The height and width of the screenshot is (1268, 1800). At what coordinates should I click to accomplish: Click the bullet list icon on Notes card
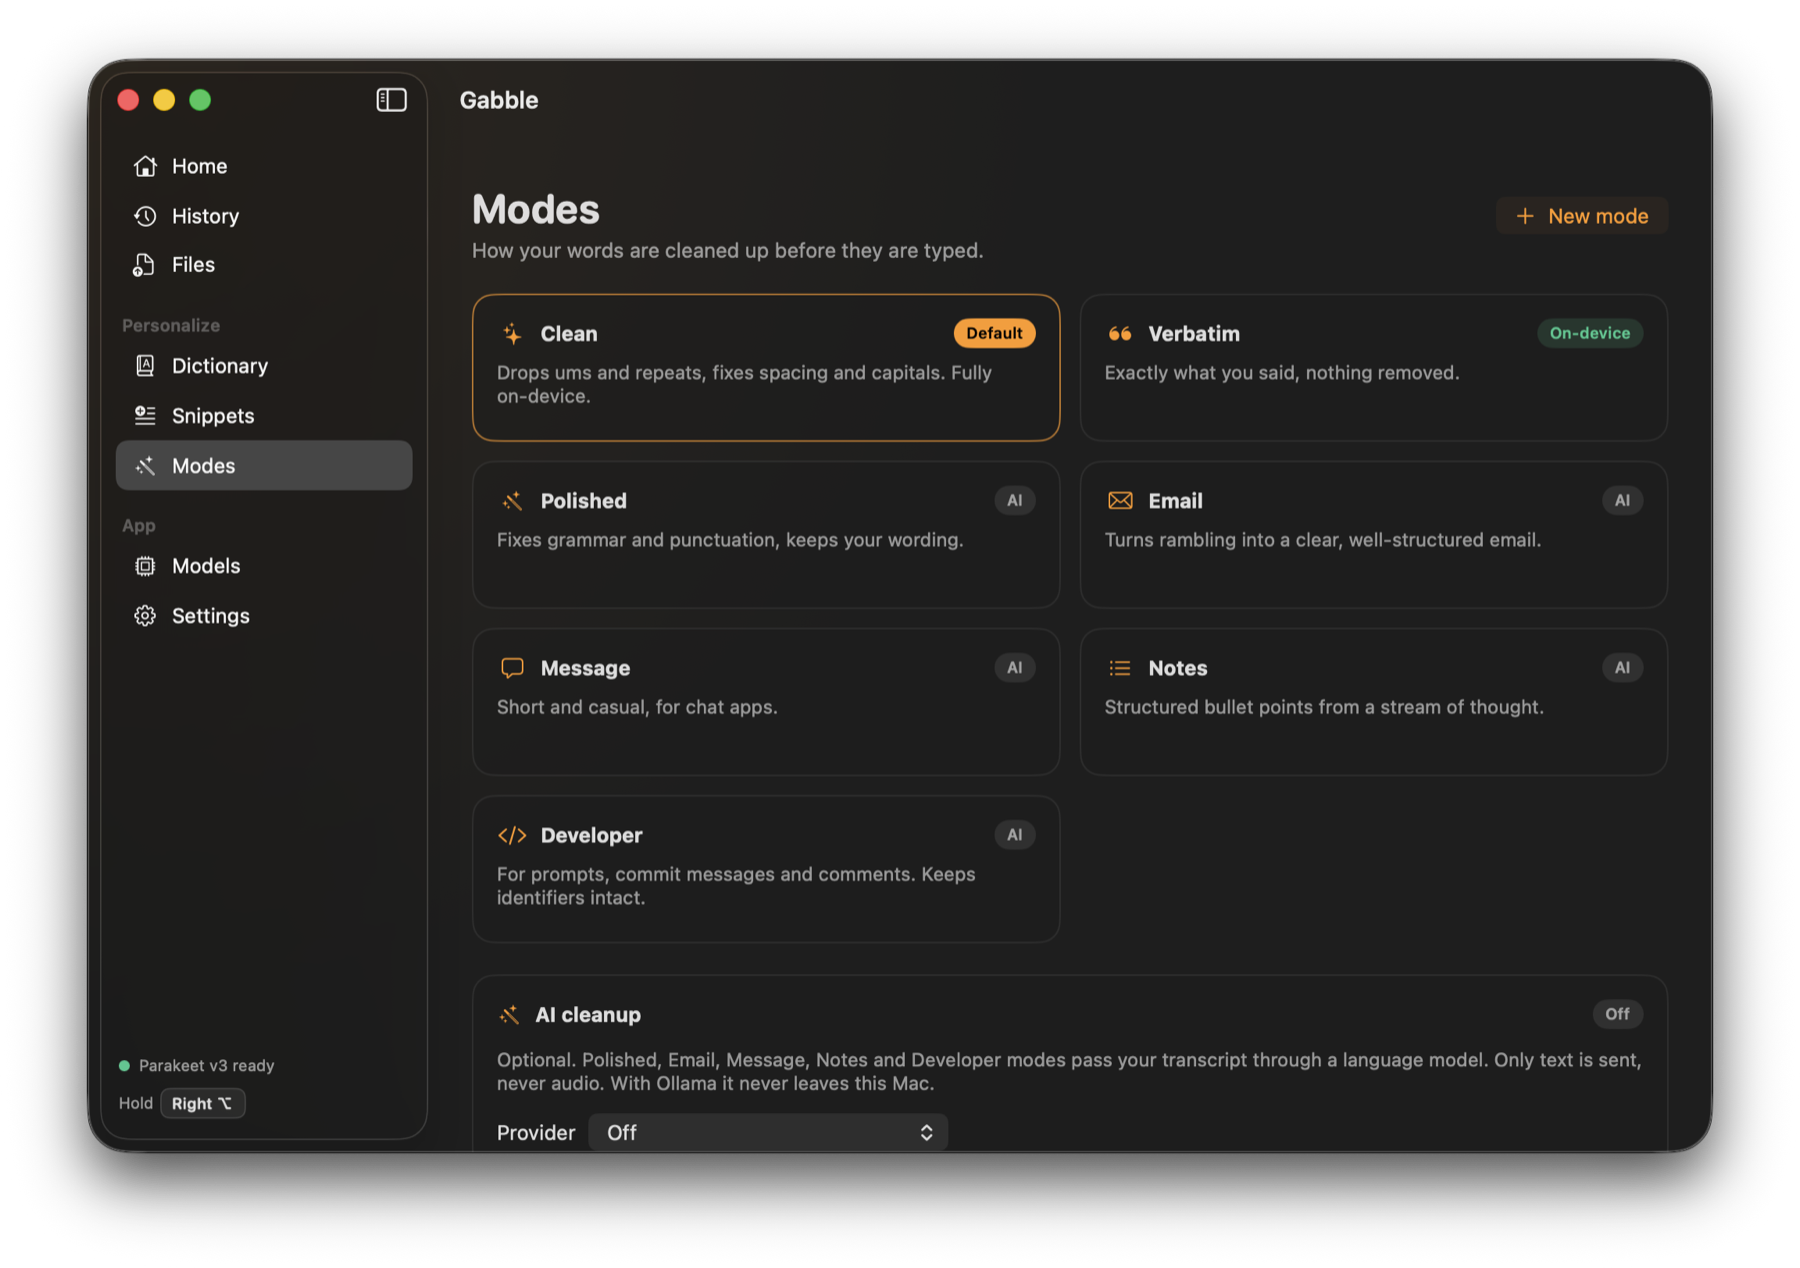point(1120,668)
